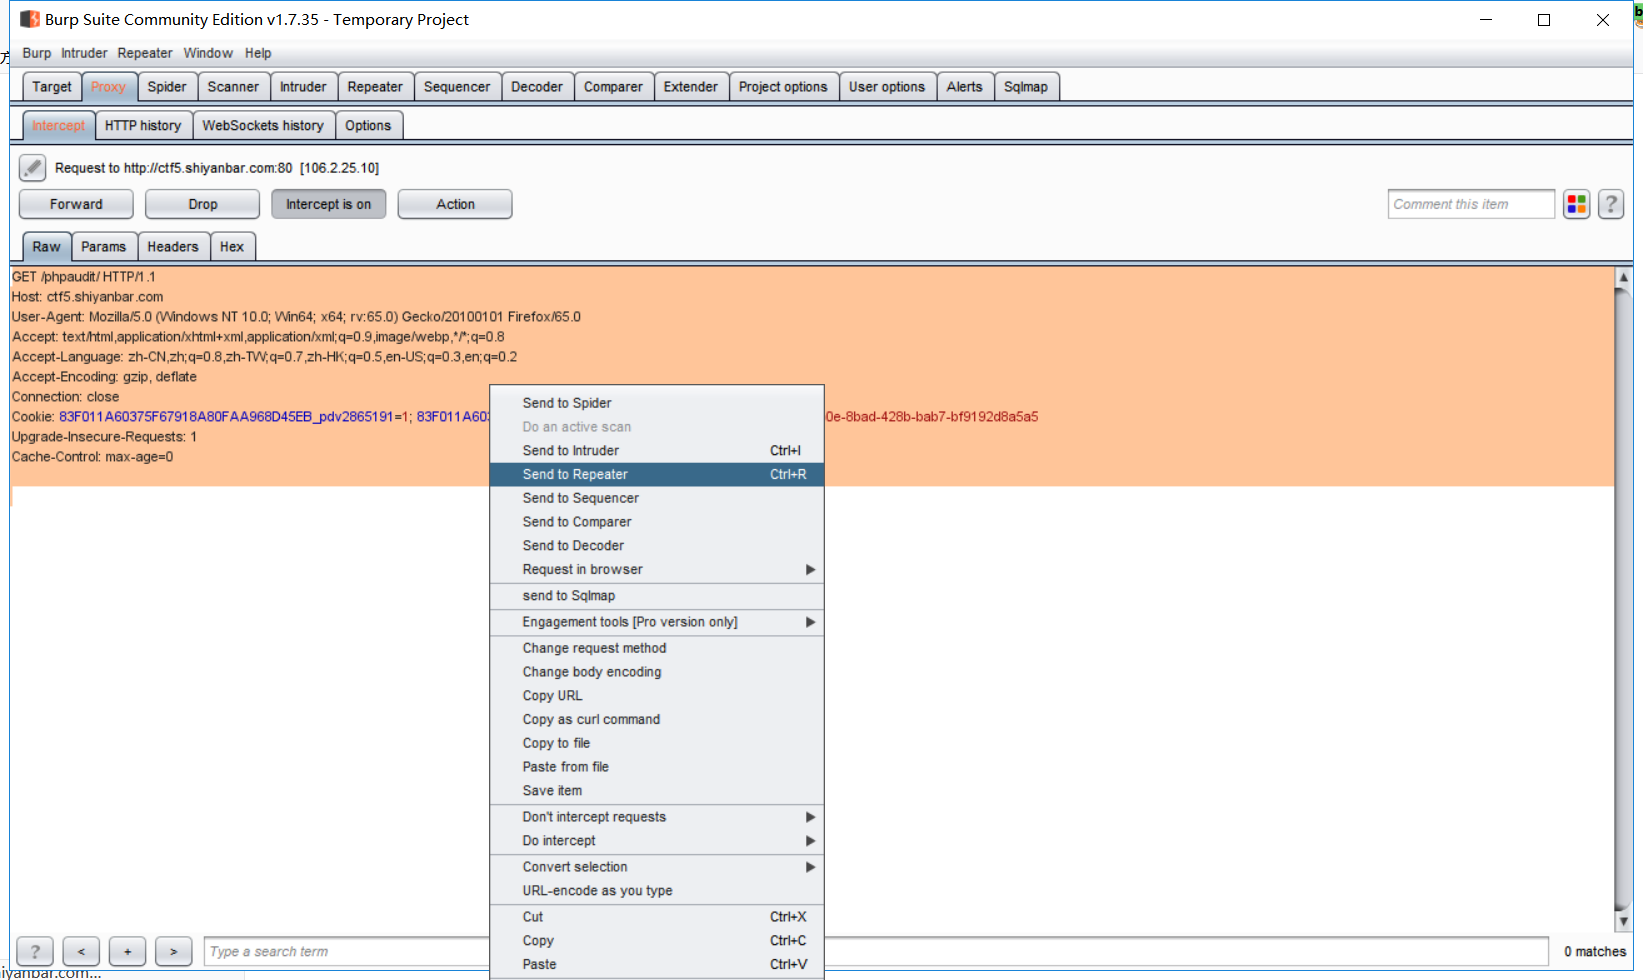
Task: Open the Help menu
Action: (x=258, y=53)
